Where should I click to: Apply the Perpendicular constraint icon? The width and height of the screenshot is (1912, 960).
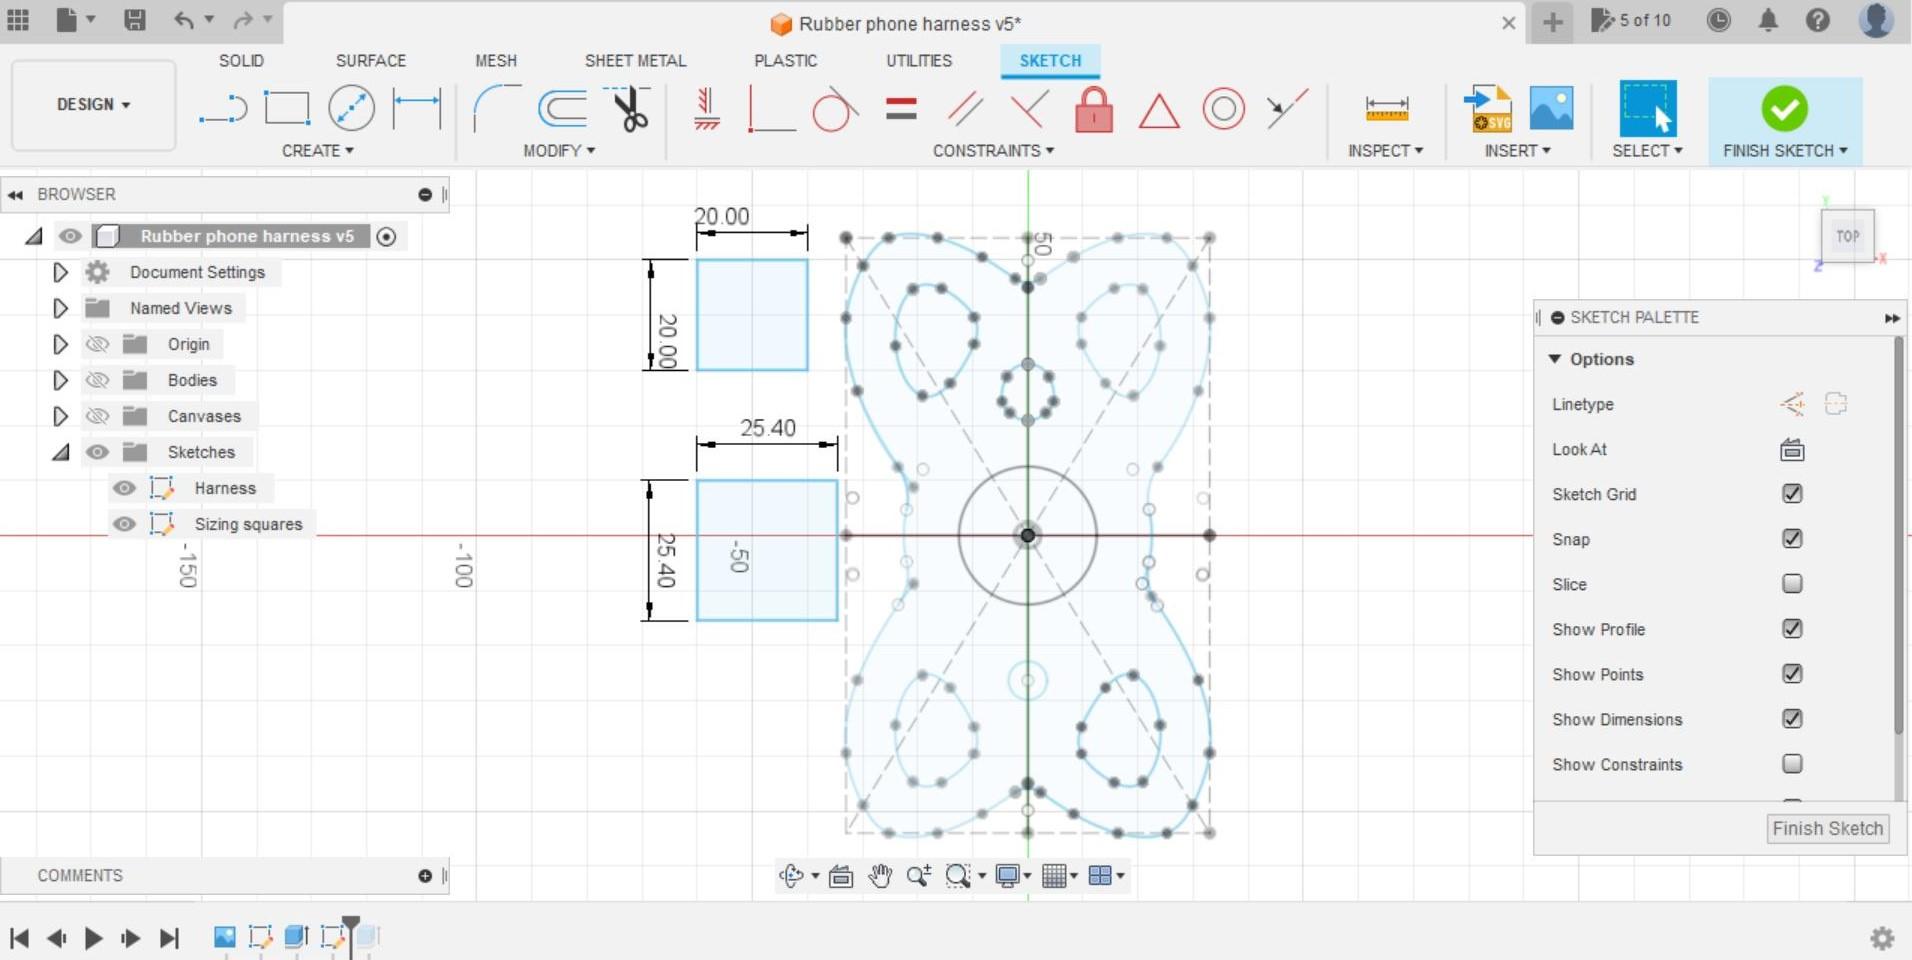(772, 108)
